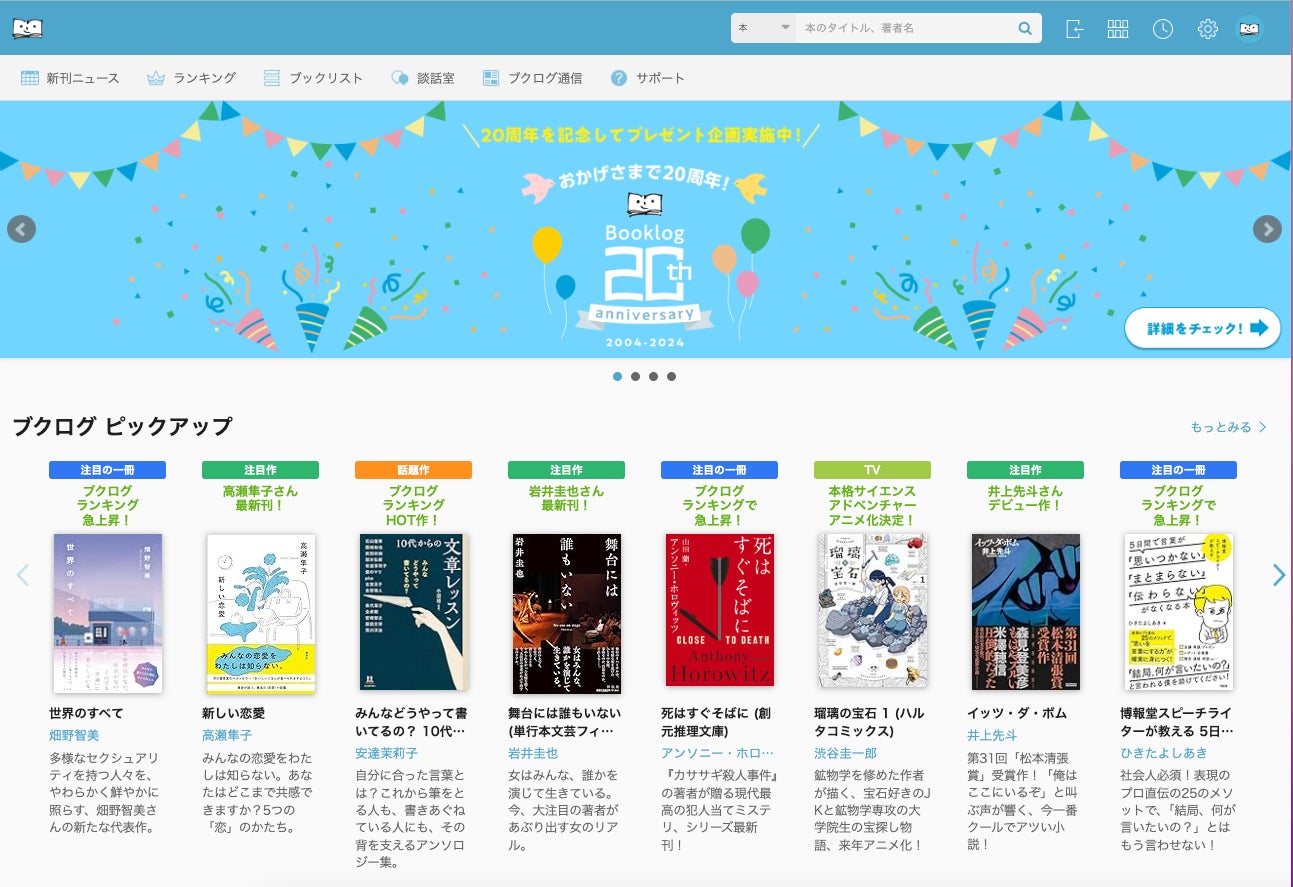Viewport: 1293px width, 887px height.
Task: Click the login door icon in the header
Action: click(x=1074, y=29)
